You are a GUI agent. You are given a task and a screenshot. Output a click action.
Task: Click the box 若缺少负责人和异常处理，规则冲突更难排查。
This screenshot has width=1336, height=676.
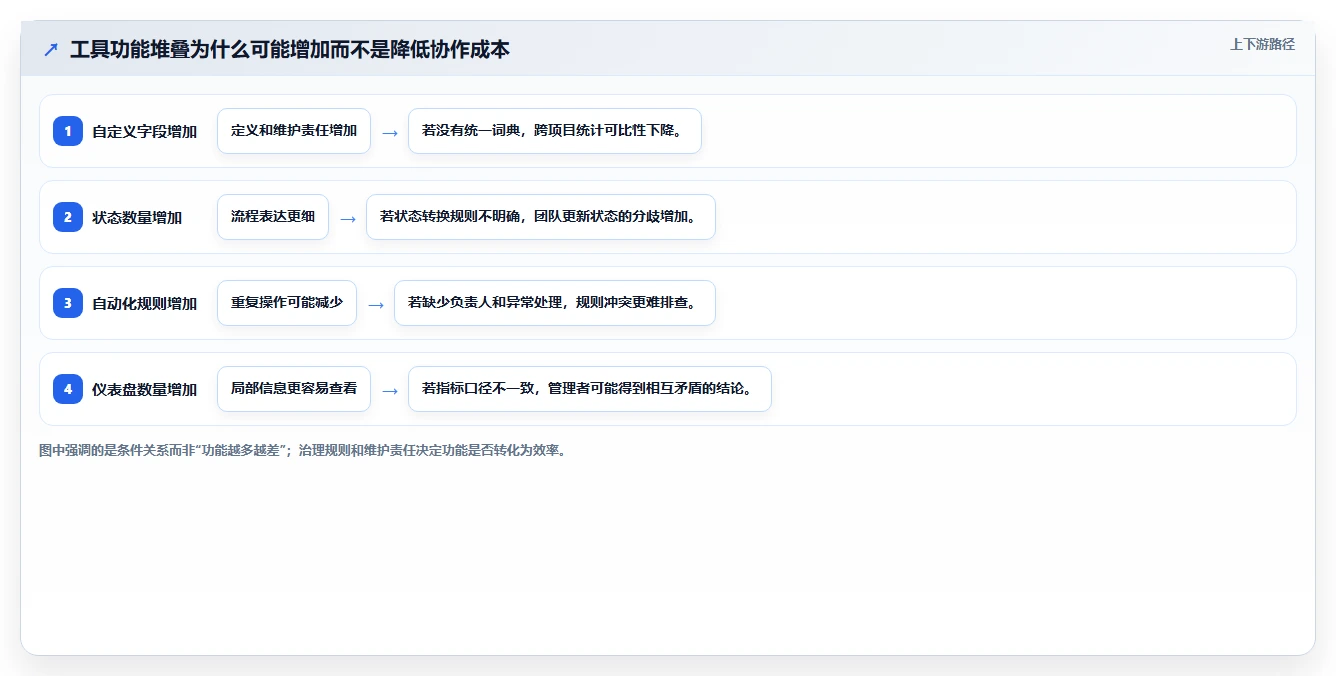[x=555, y=303]
